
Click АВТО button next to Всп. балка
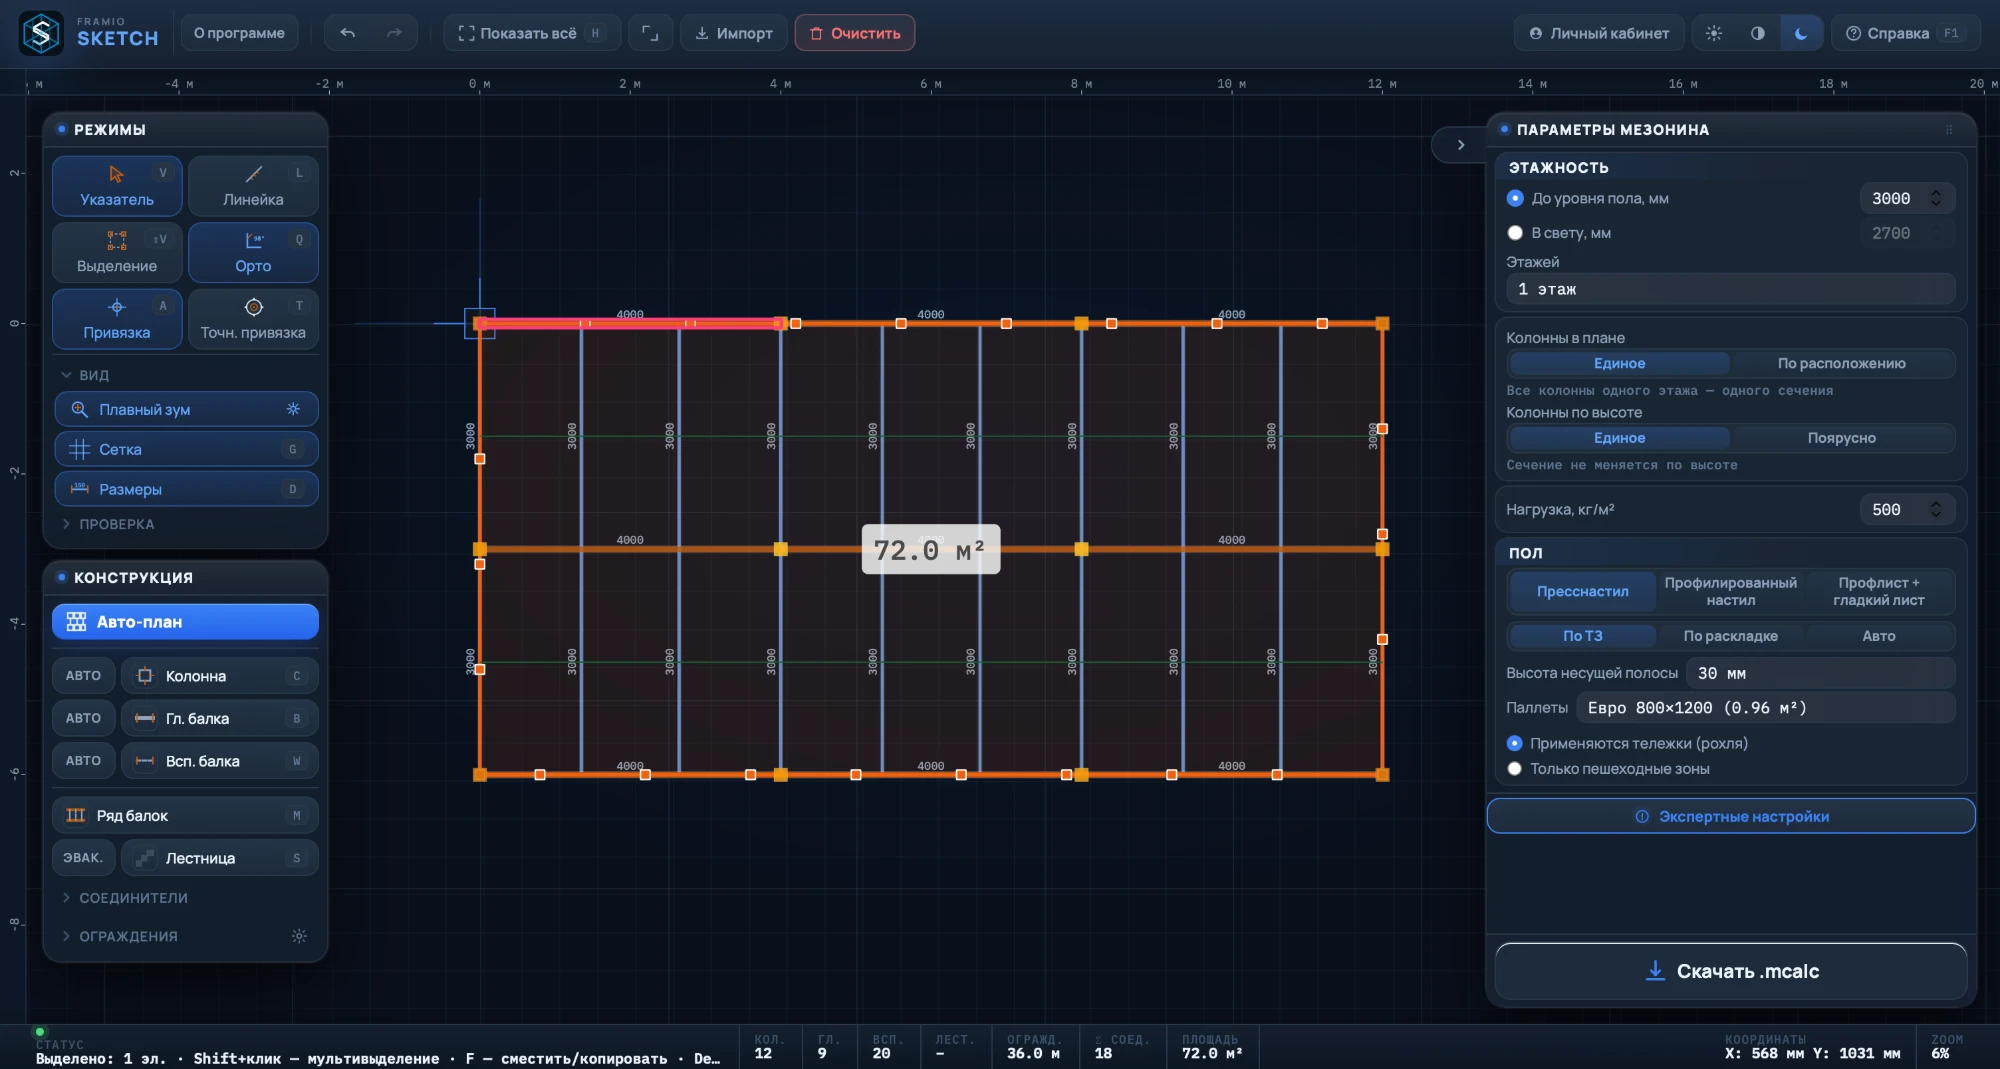[x=83, y=761]
